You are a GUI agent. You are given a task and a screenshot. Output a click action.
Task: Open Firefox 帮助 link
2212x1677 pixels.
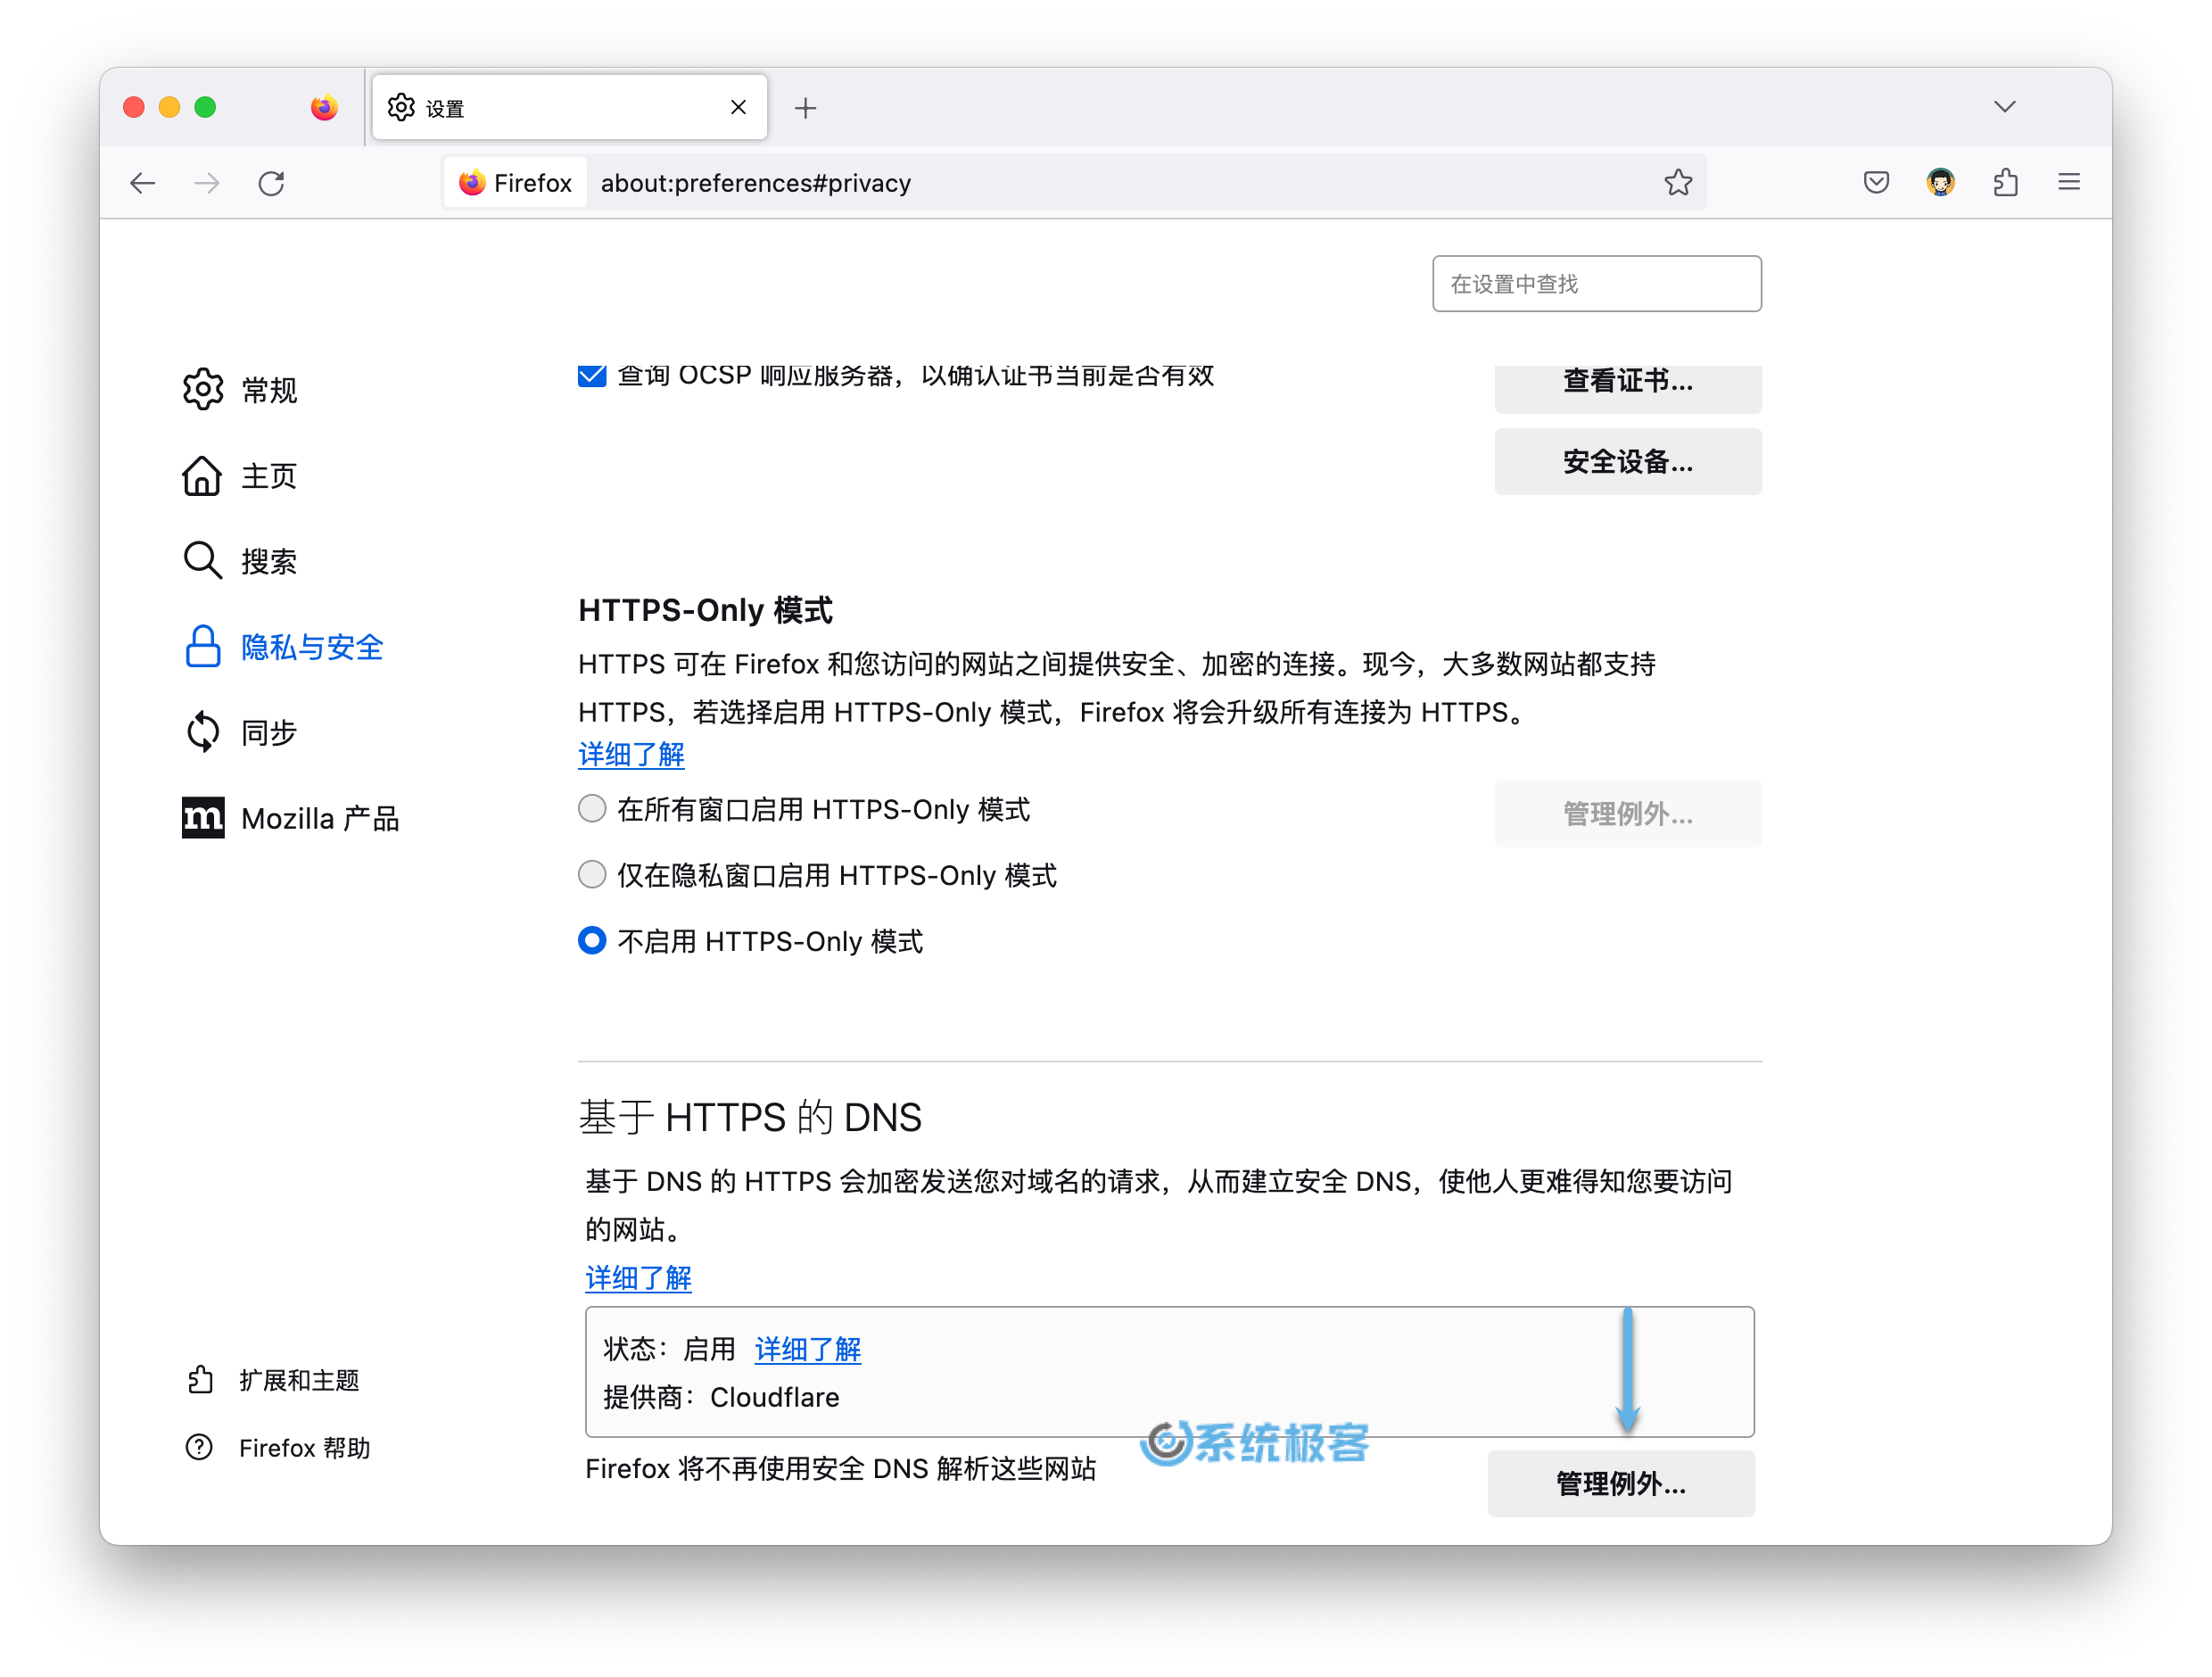pos(278,1447)
